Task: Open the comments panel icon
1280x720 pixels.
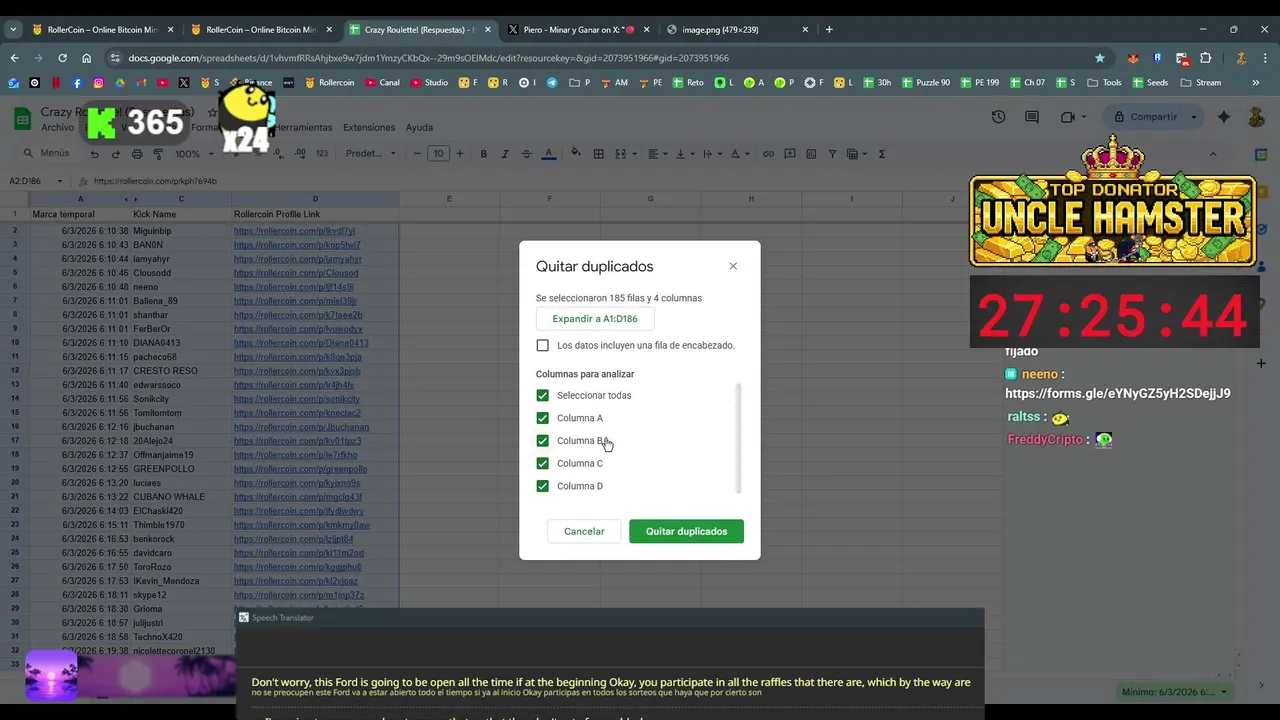Action: coord(1032,117)
